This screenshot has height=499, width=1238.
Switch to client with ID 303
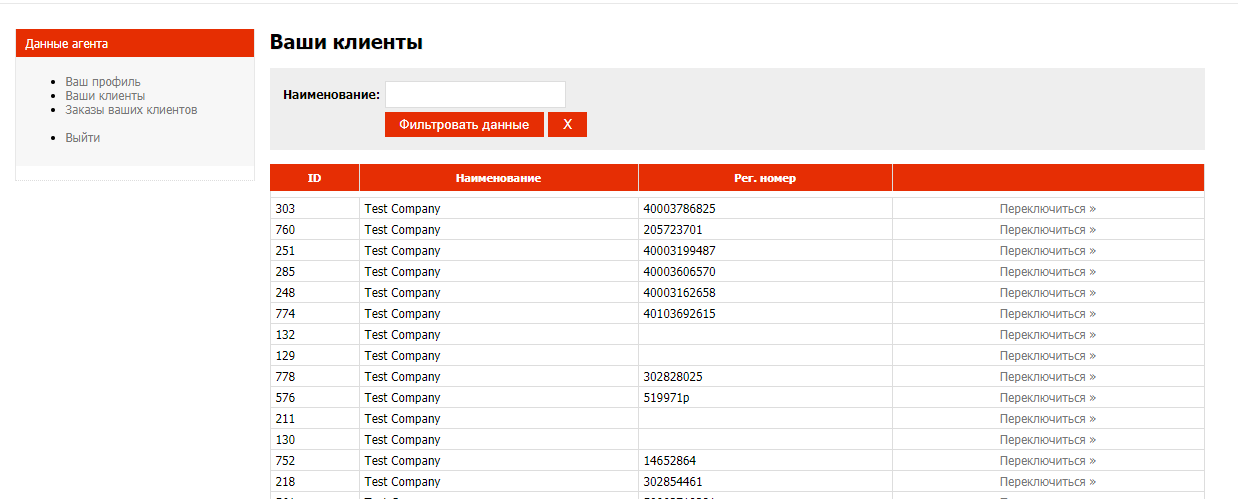pos(1047,209)
